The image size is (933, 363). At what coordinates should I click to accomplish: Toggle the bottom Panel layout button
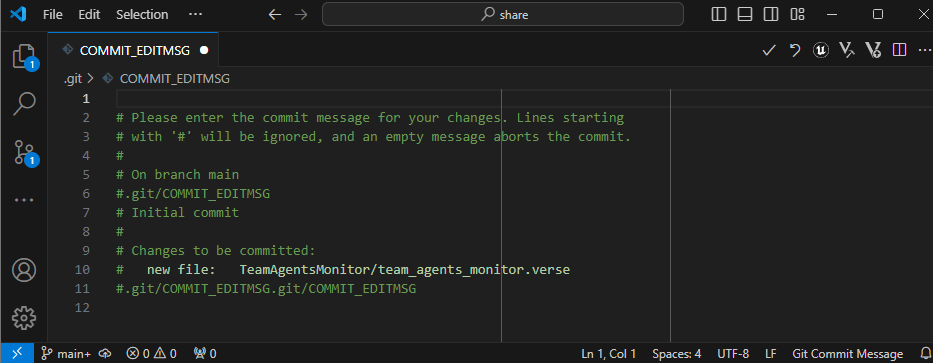(745, 14)
